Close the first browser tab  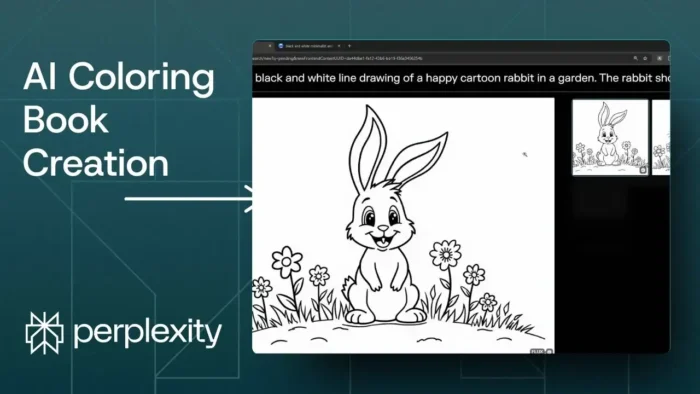(270, 46)
